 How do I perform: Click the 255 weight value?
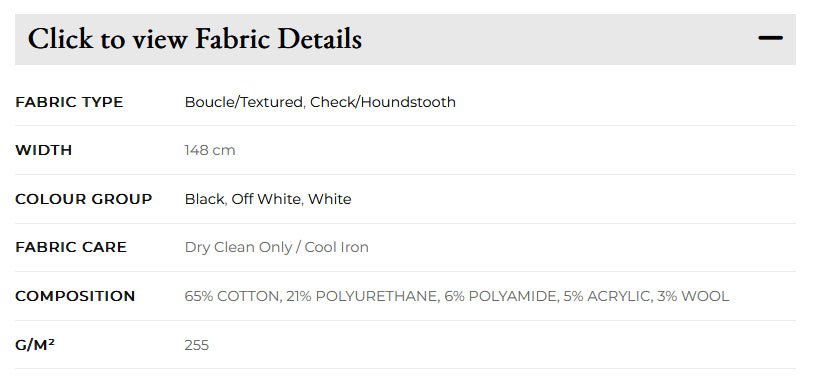point(197,345)
